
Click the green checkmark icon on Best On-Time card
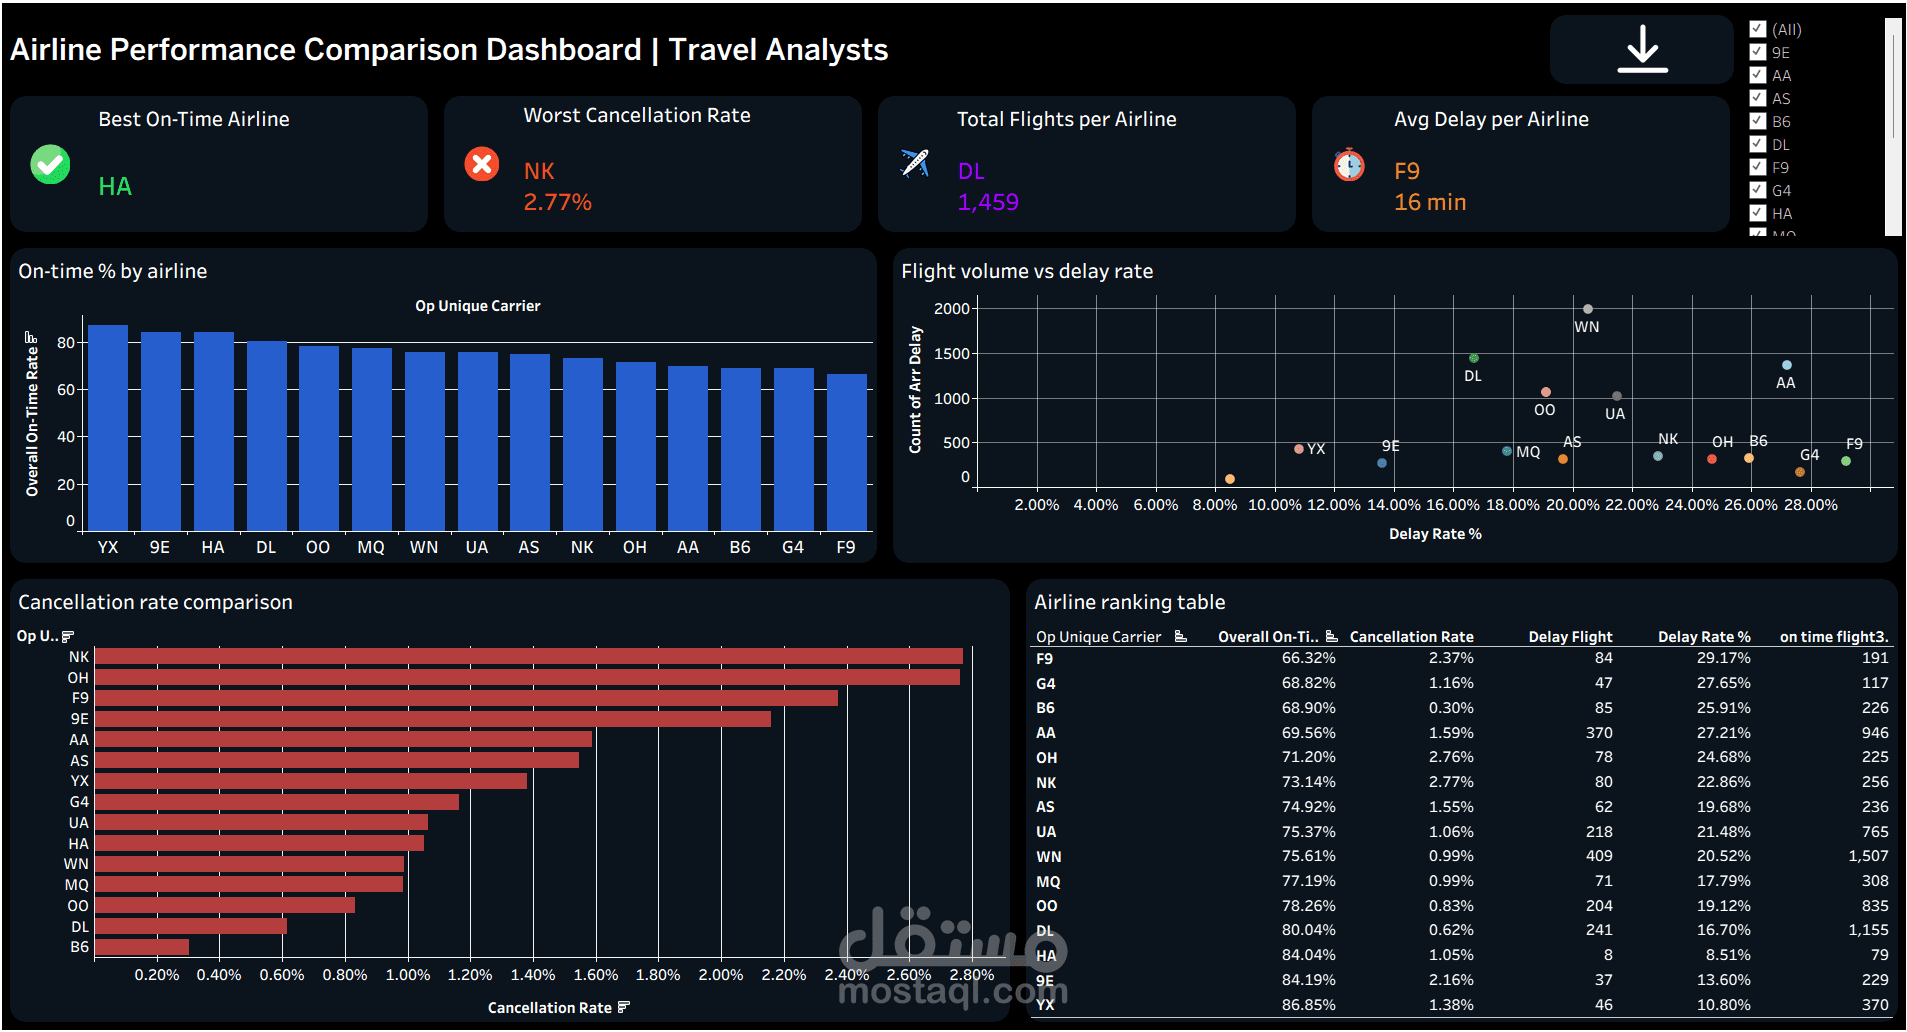(x=50, y=164)
